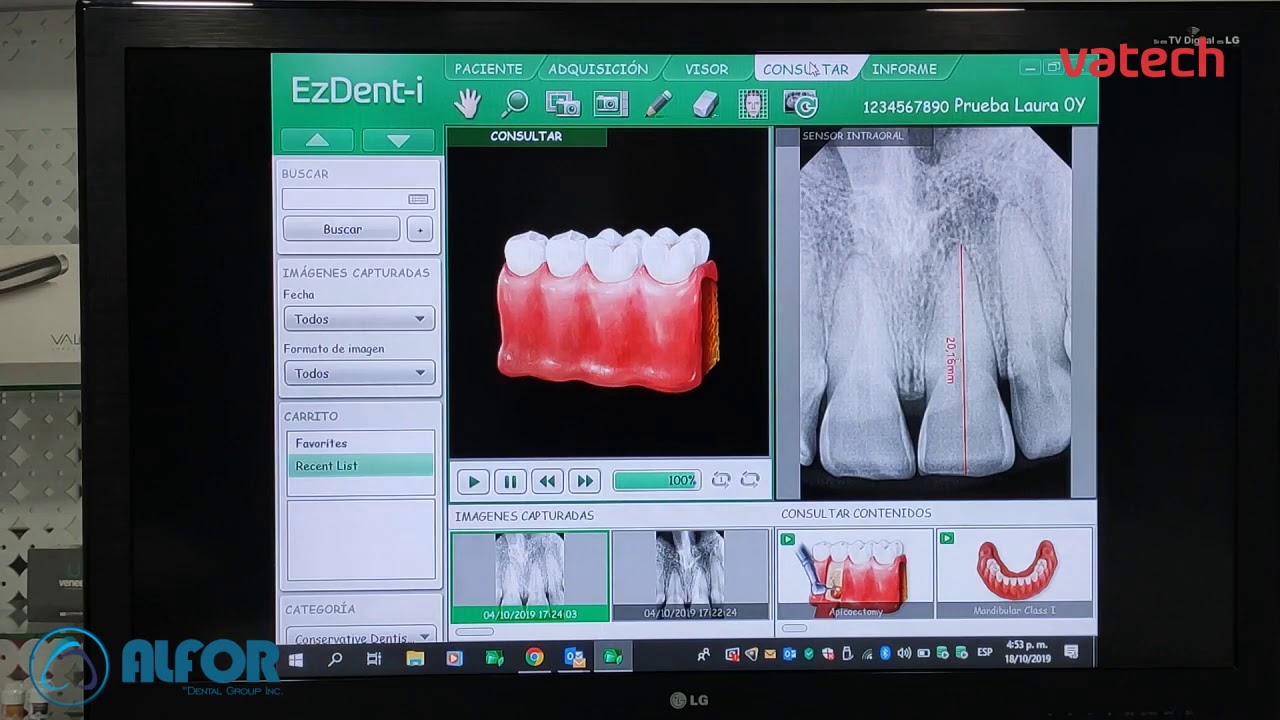
Task: Select Recent List in the Carrito list
Action: (x=361, y=466)
